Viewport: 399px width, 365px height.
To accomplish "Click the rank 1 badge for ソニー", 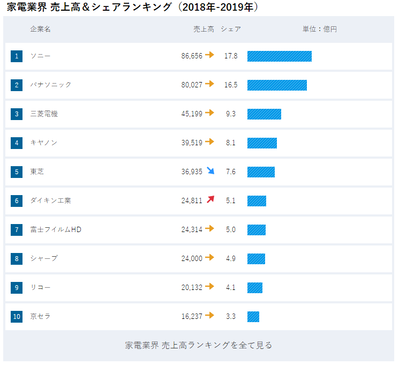I will pyautogui.click(x=17, y=56).
